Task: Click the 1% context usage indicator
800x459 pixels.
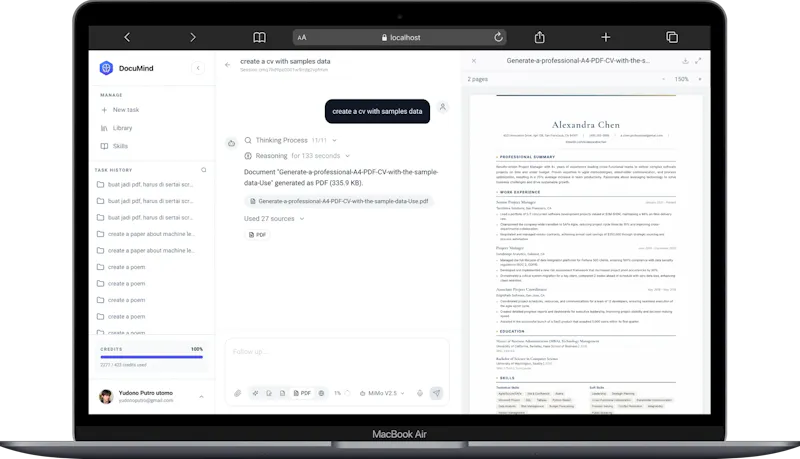Action: (342, 393)
